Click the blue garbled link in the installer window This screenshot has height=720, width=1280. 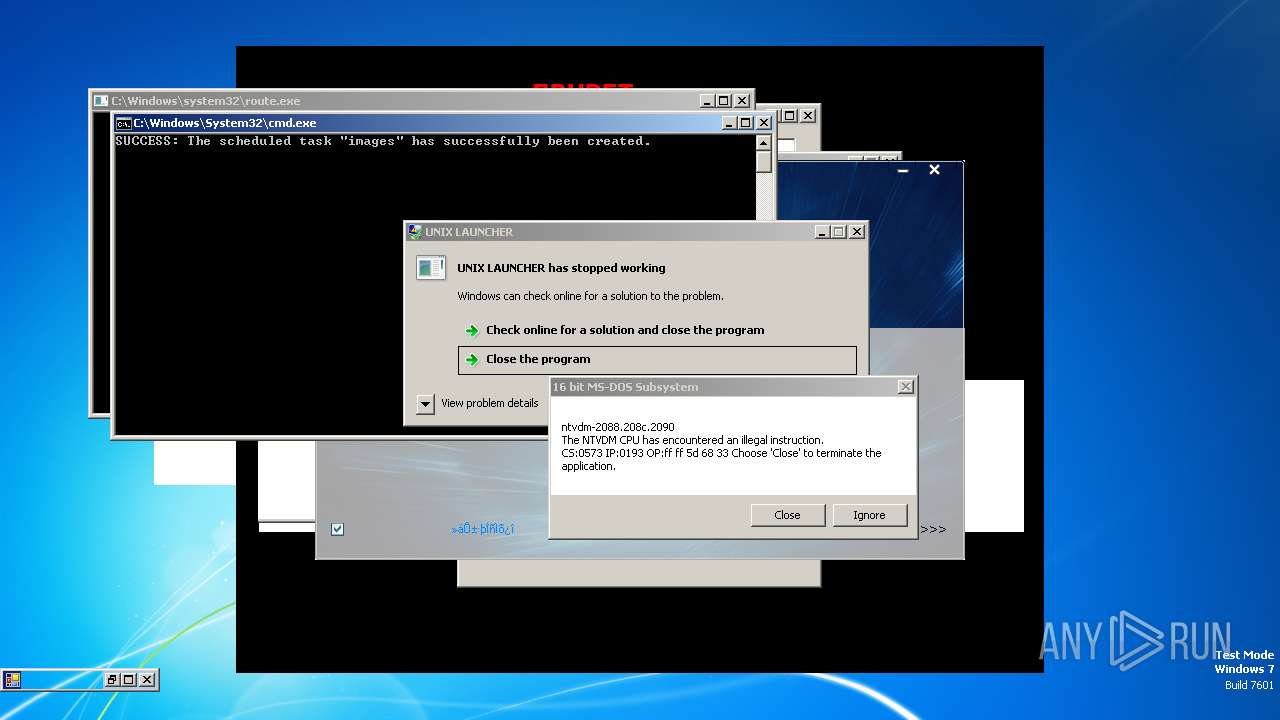(483, 529)
